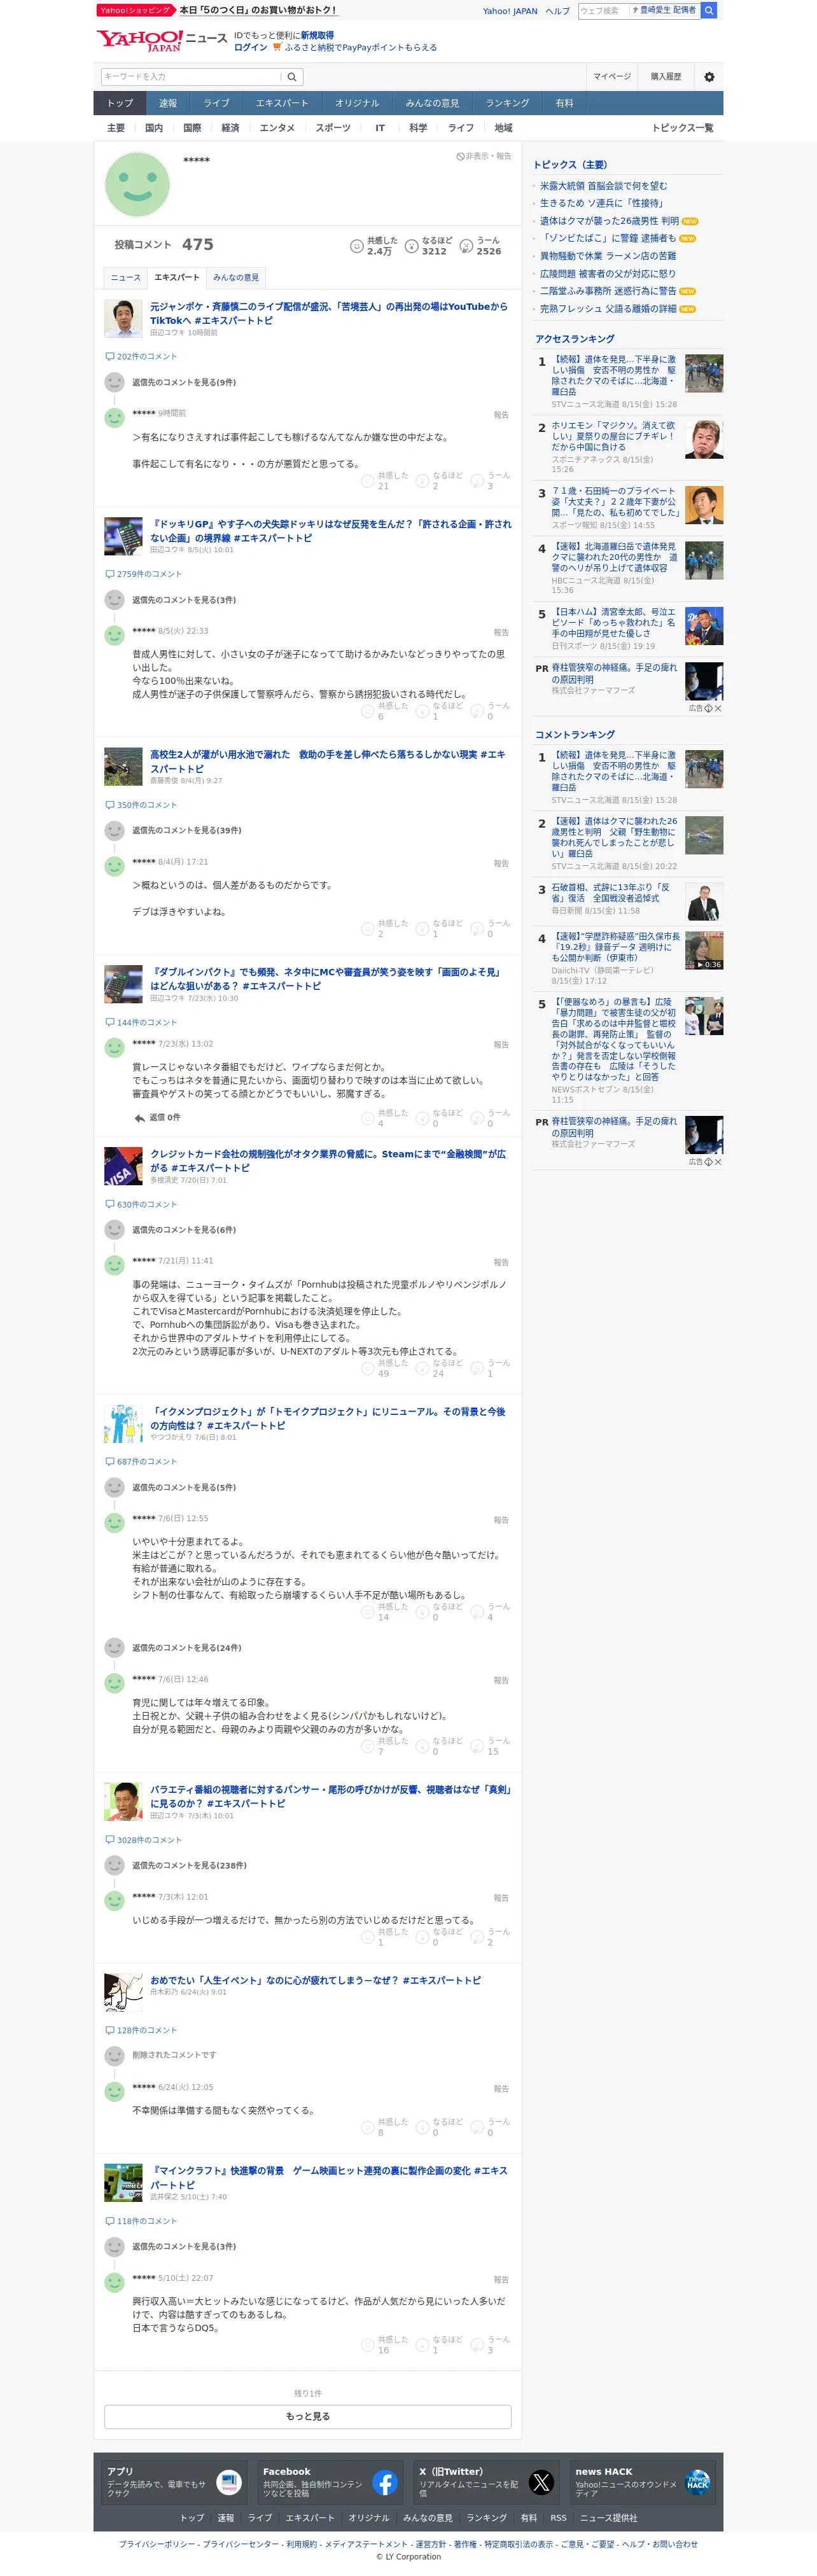817x2576 pixels.
Task: Go to トピックス一覧
Action: 683,128
